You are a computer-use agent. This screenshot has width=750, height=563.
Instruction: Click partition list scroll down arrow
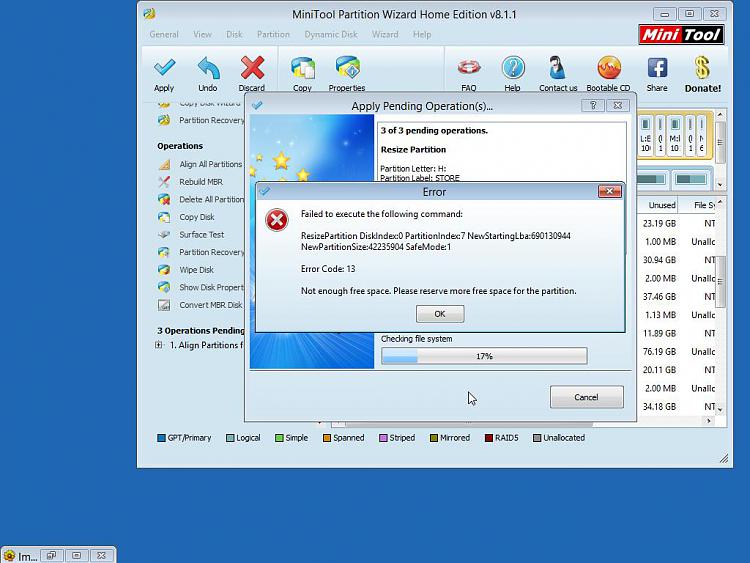[720, 410]
